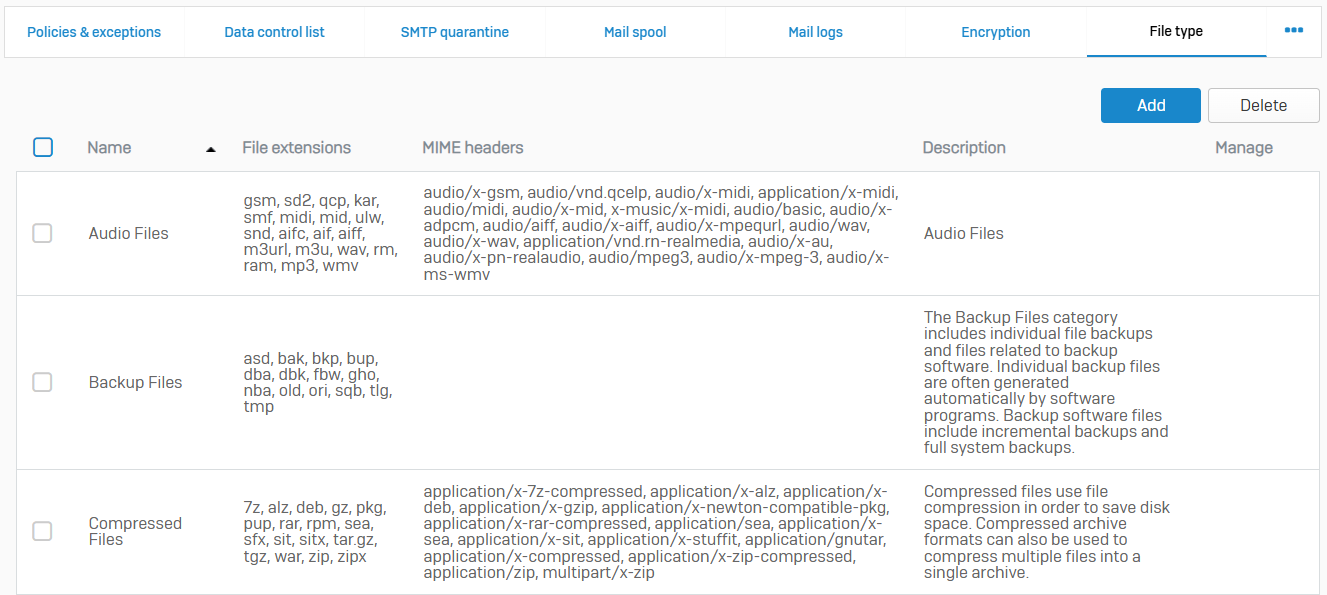This screenshot has height=595, width=1327.
Task: Click the MIME headers column header
Action: [473, 148]
